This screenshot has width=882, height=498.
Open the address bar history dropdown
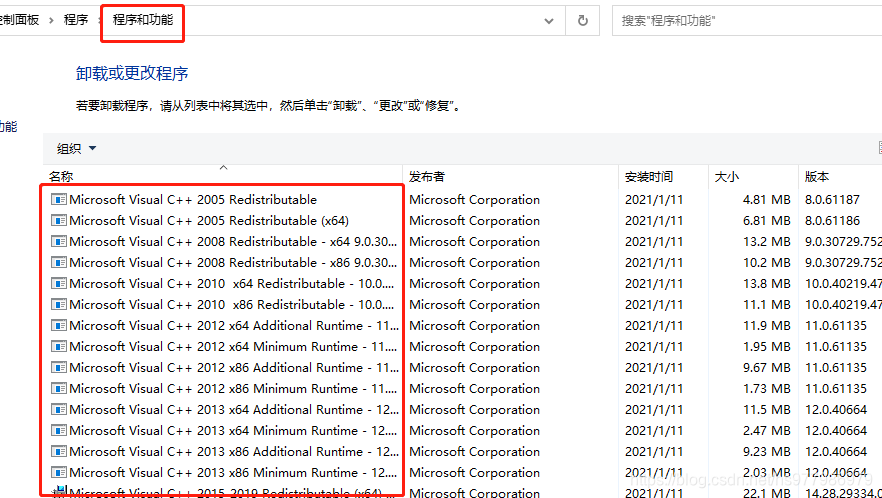[549, 21]
